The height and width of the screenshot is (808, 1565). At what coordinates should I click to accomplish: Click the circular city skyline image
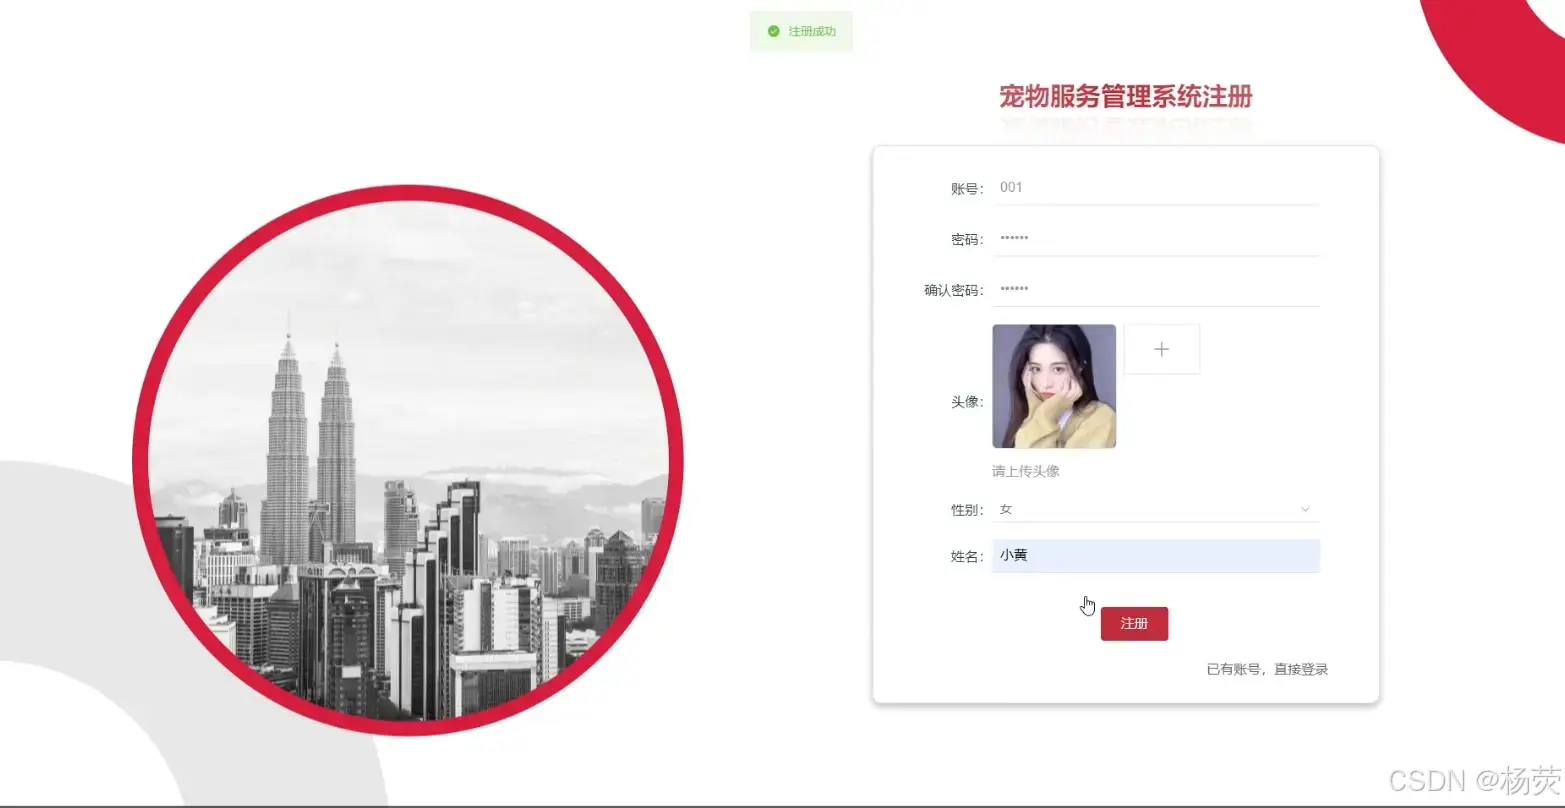[408, 460]
